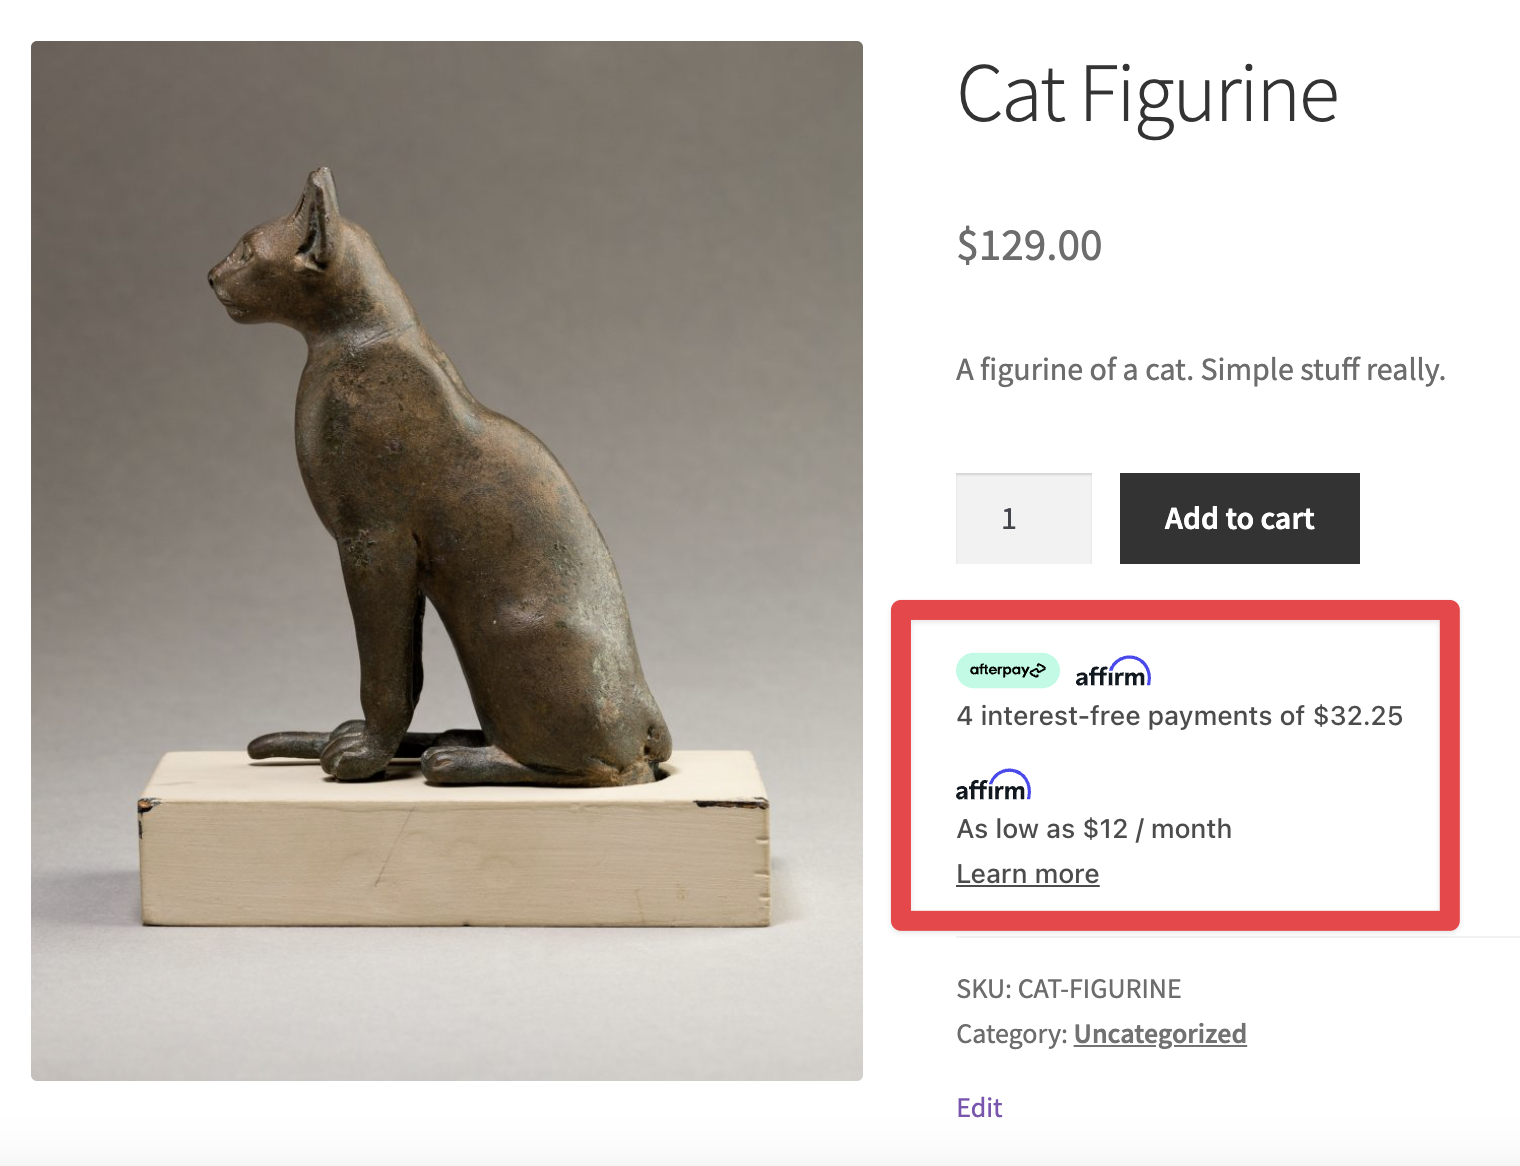
Task: Click the SKU: CAT-FIGURINE text
Action: pyautogui.click(x=1068, y=989)
